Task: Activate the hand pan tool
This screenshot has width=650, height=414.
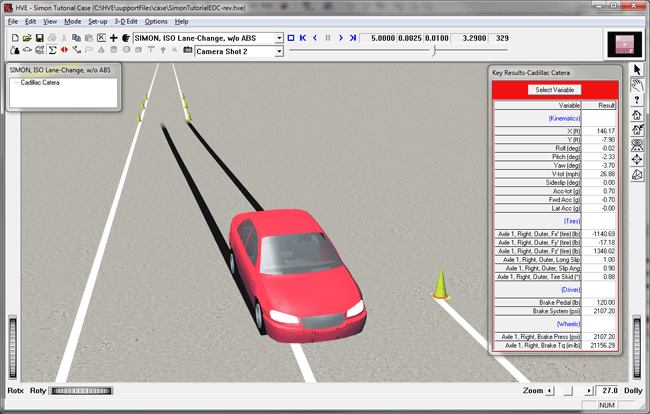Action: click(x=637, y=84)
